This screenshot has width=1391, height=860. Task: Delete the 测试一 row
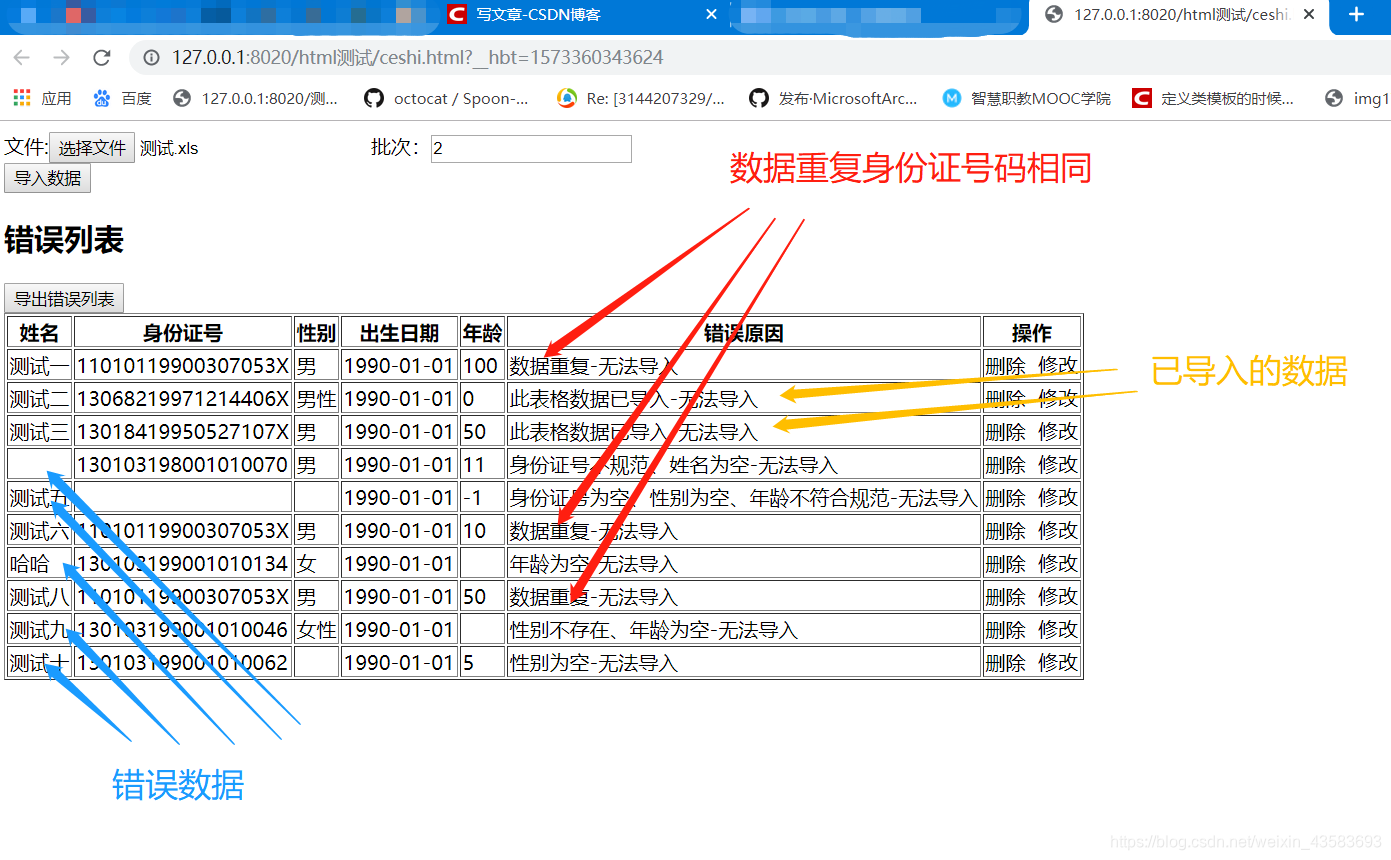(1005, 366)
